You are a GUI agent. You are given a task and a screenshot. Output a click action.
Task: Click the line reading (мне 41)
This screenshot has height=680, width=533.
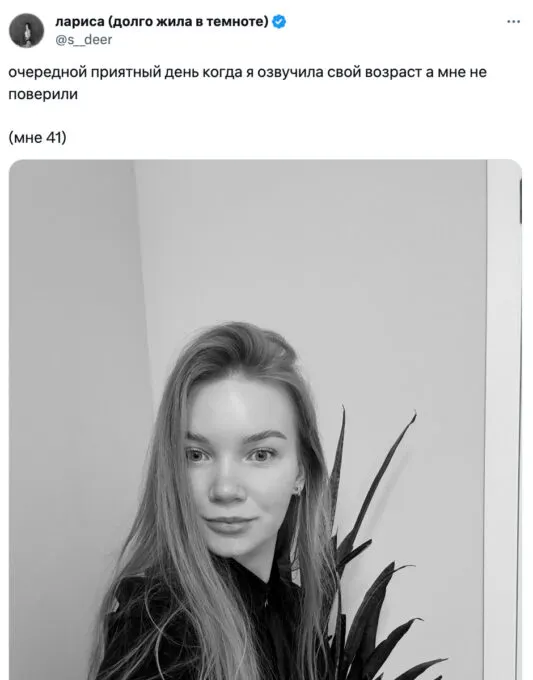(37, 137)
